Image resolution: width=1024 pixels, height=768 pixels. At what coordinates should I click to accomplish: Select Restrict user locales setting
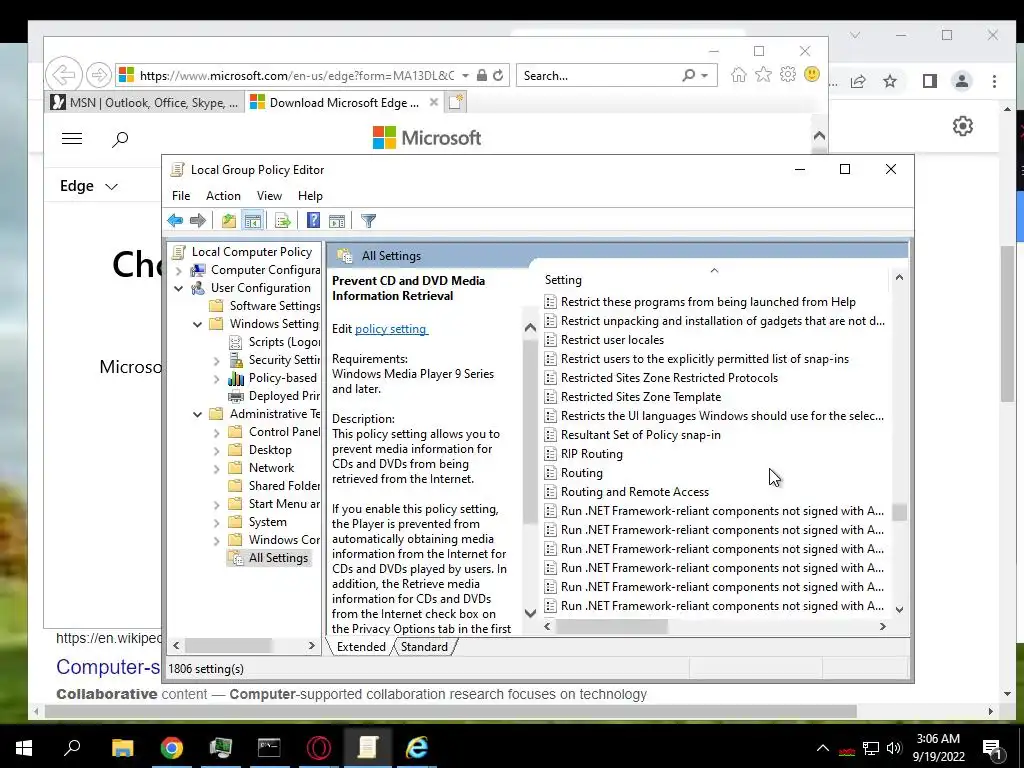(x=612, y=340)
